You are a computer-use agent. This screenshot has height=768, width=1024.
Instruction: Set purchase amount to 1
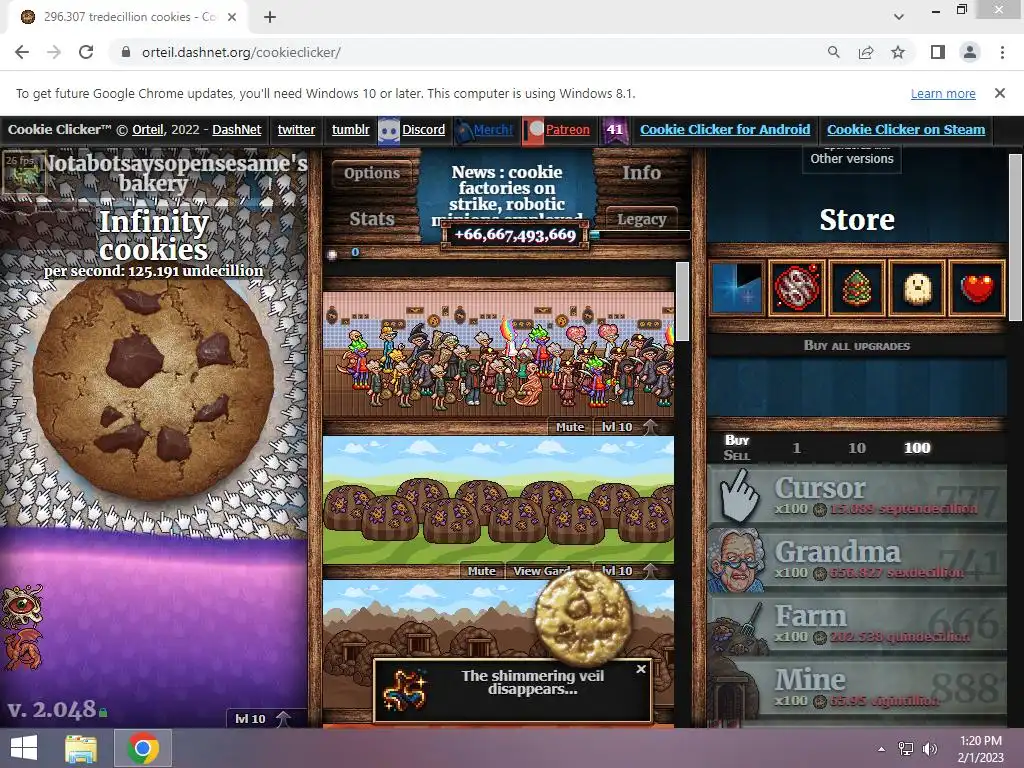(x=796, y=448)
